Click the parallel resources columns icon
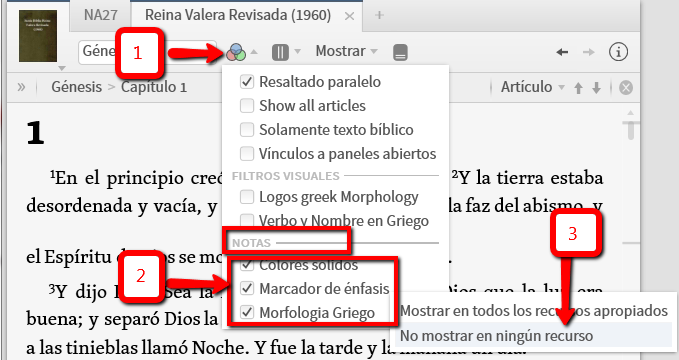The height and width of the screenshot is (360, 679). coord(280,52)
